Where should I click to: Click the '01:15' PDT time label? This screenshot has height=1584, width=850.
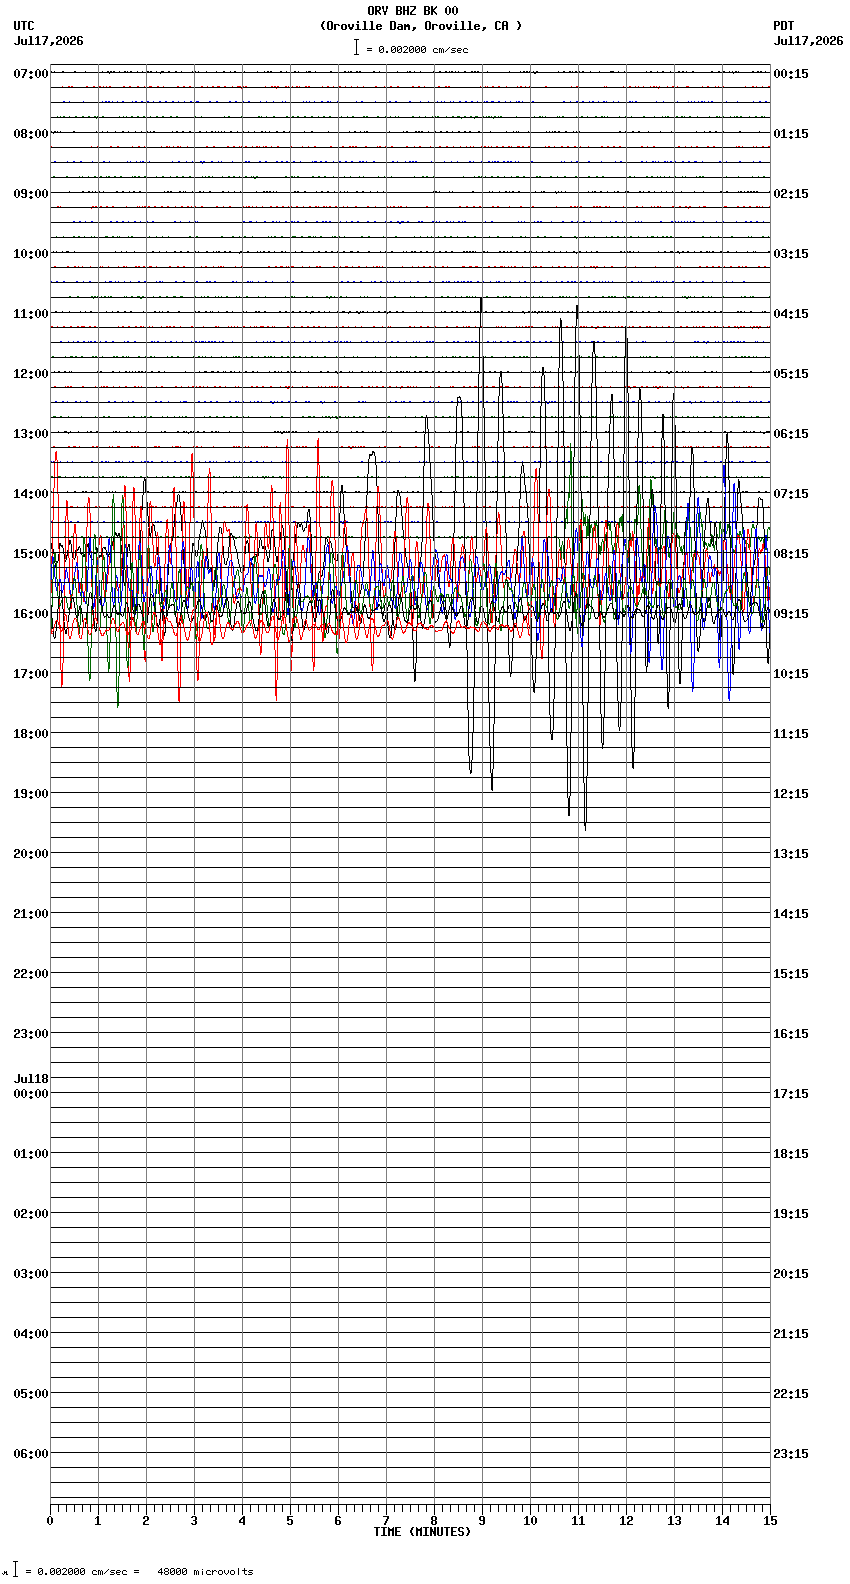(791, 134)
